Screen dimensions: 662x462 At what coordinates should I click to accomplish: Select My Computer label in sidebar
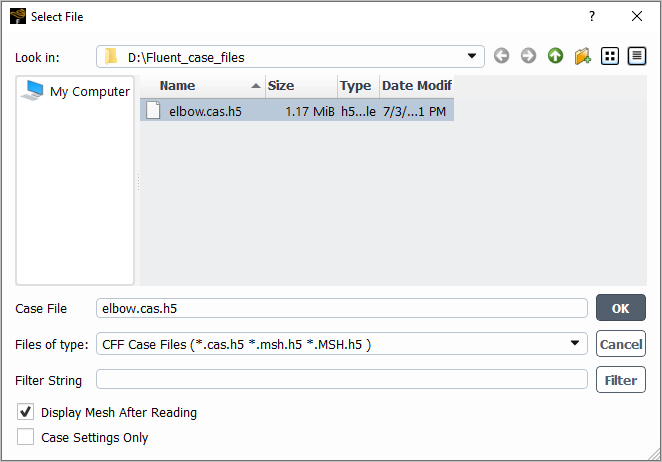point(90,92)
